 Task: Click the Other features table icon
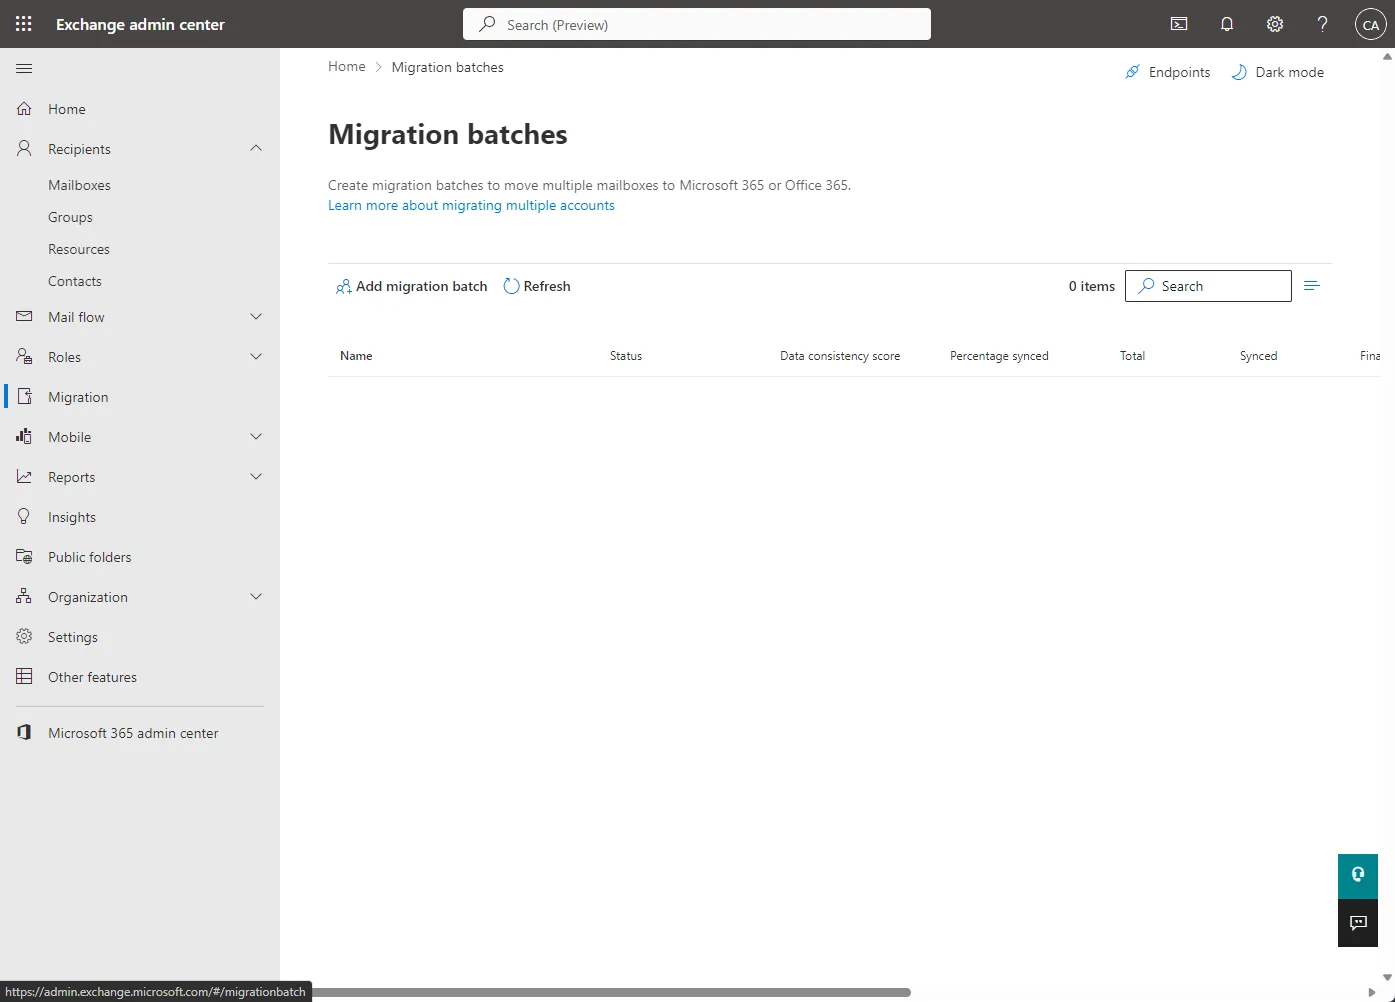(24, 676)
